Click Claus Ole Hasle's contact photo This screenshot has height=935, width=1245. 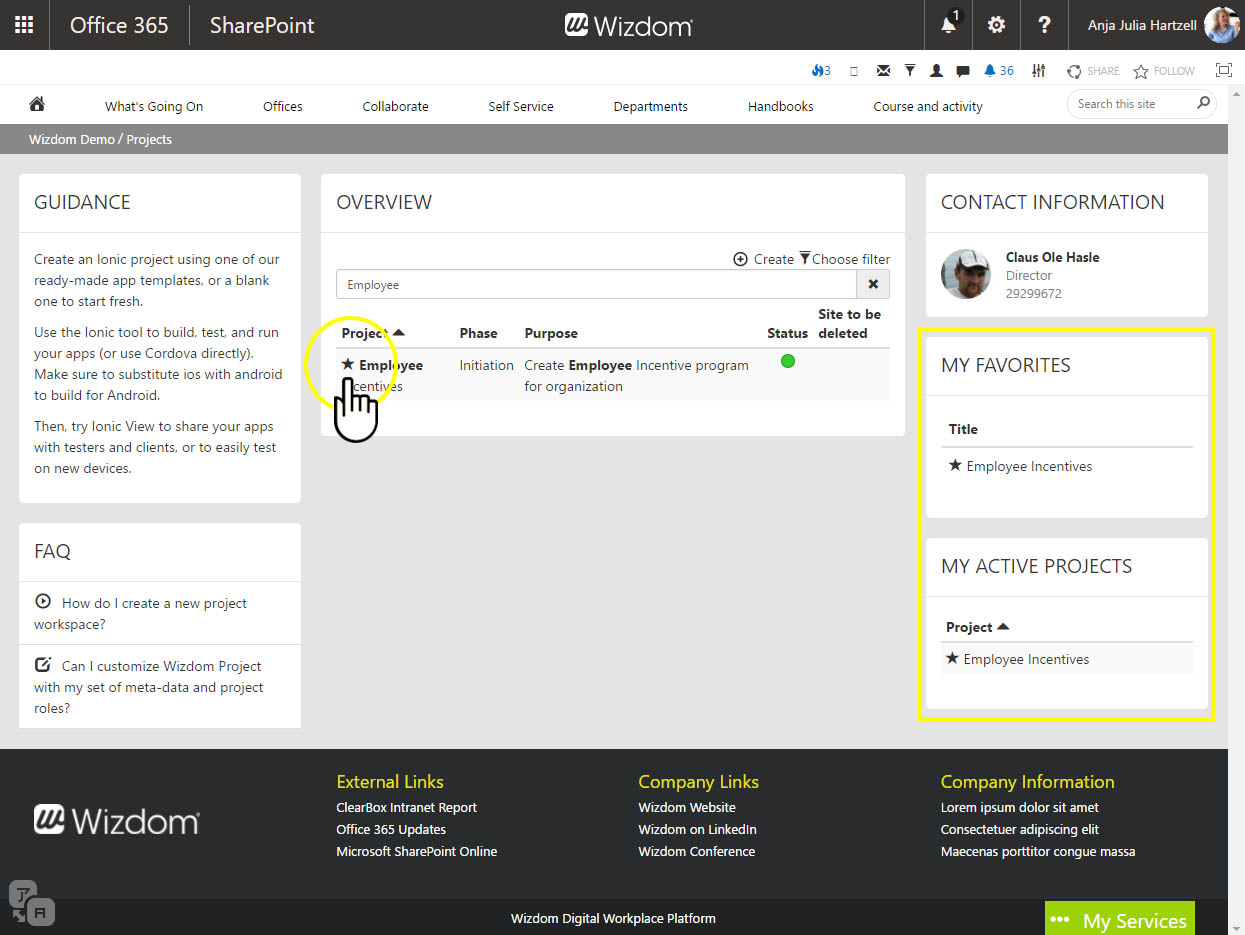[x=966, y=274]
